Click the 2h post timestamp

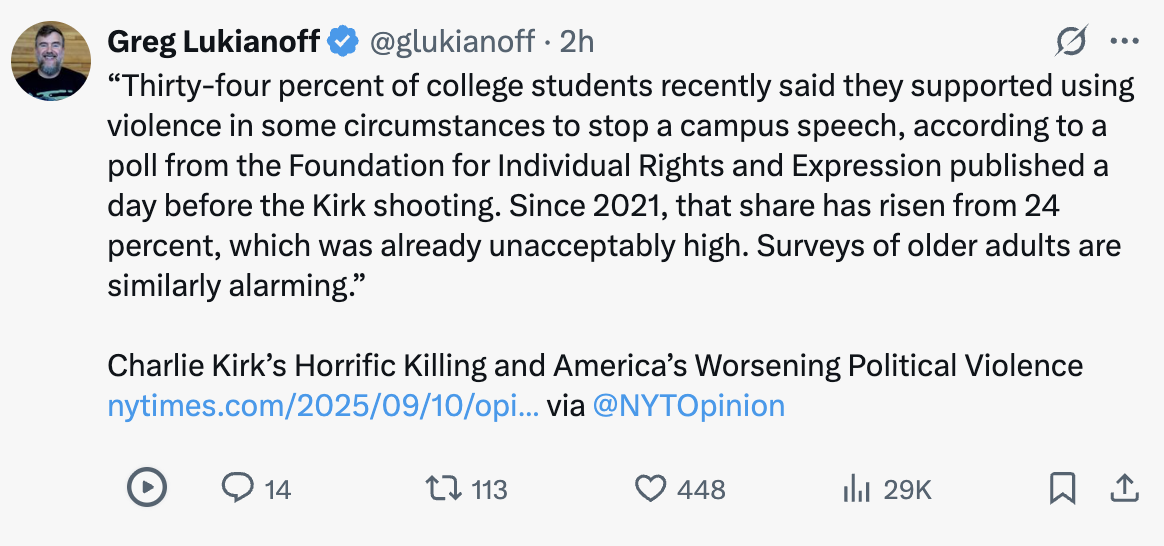tap(577, 42)
